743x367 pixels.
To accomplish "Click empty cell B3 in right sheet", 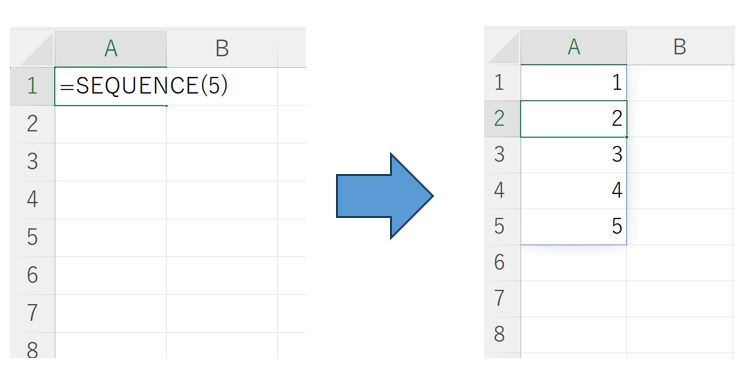I will 680,155.
